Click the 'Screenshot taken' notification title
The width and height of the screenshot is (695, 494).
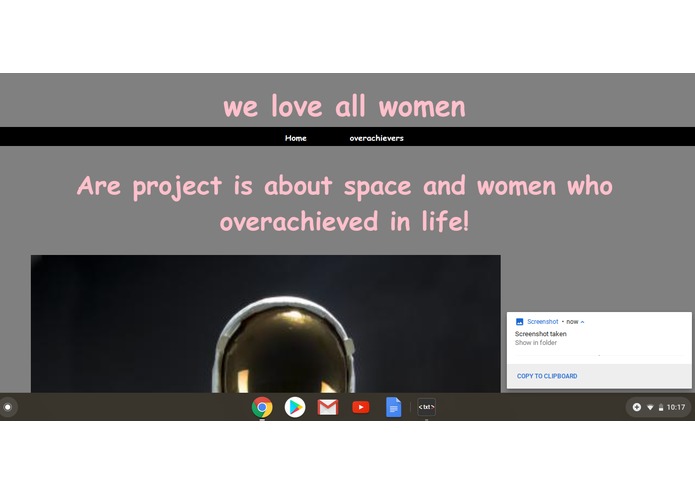pos(540,334)
